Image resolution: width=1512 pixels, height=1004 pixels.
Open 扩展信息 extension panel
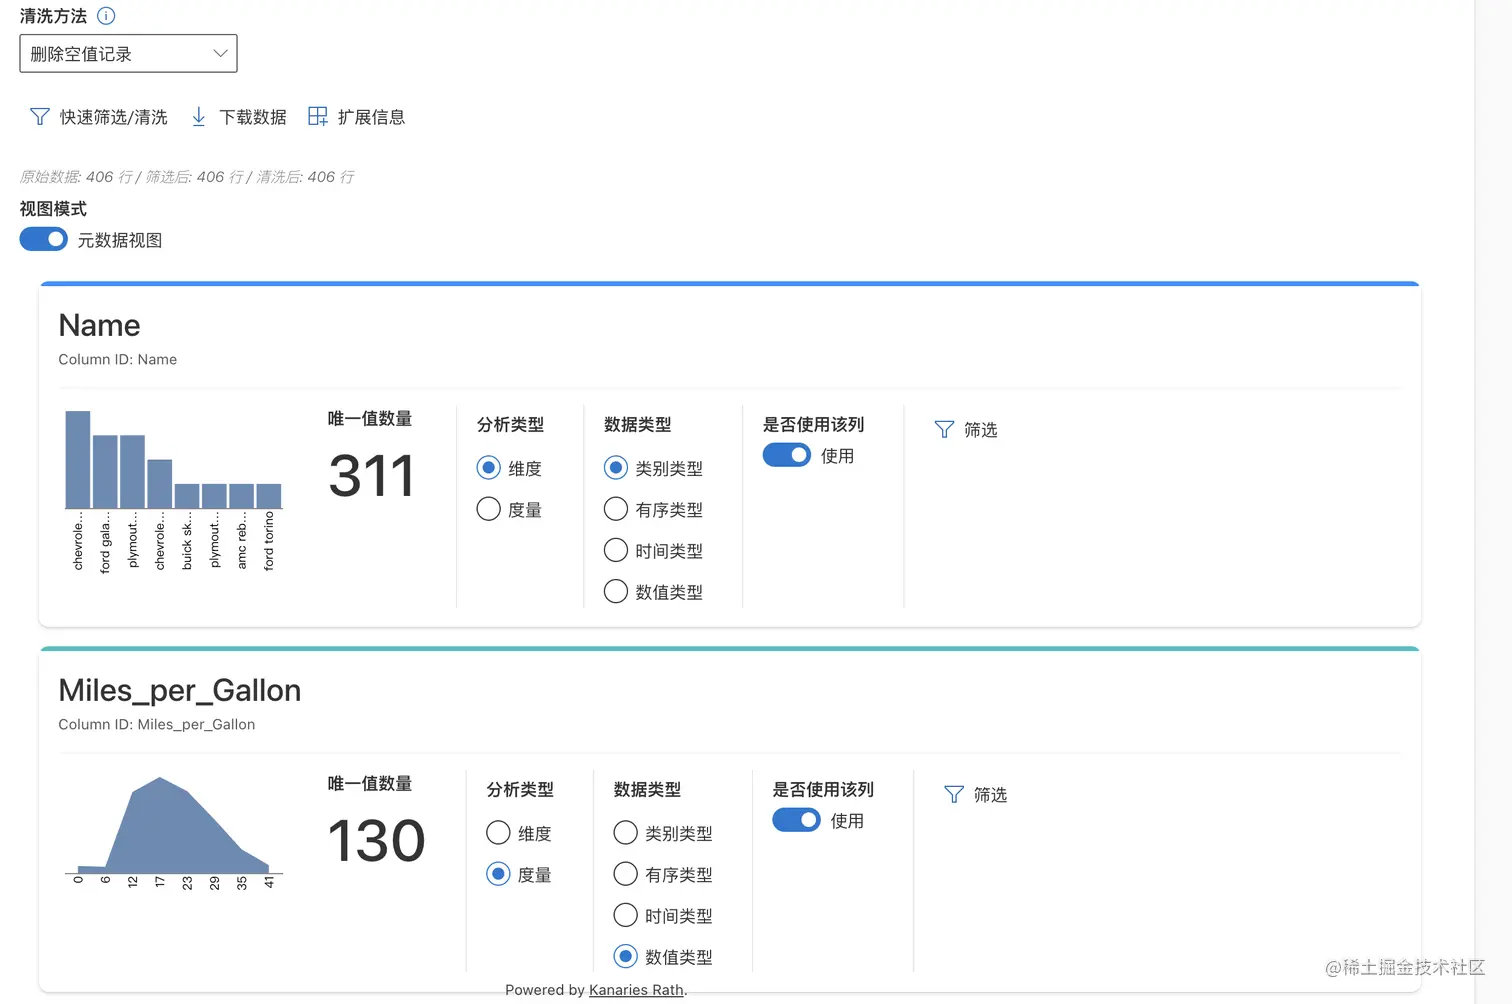tap(318, 115)
